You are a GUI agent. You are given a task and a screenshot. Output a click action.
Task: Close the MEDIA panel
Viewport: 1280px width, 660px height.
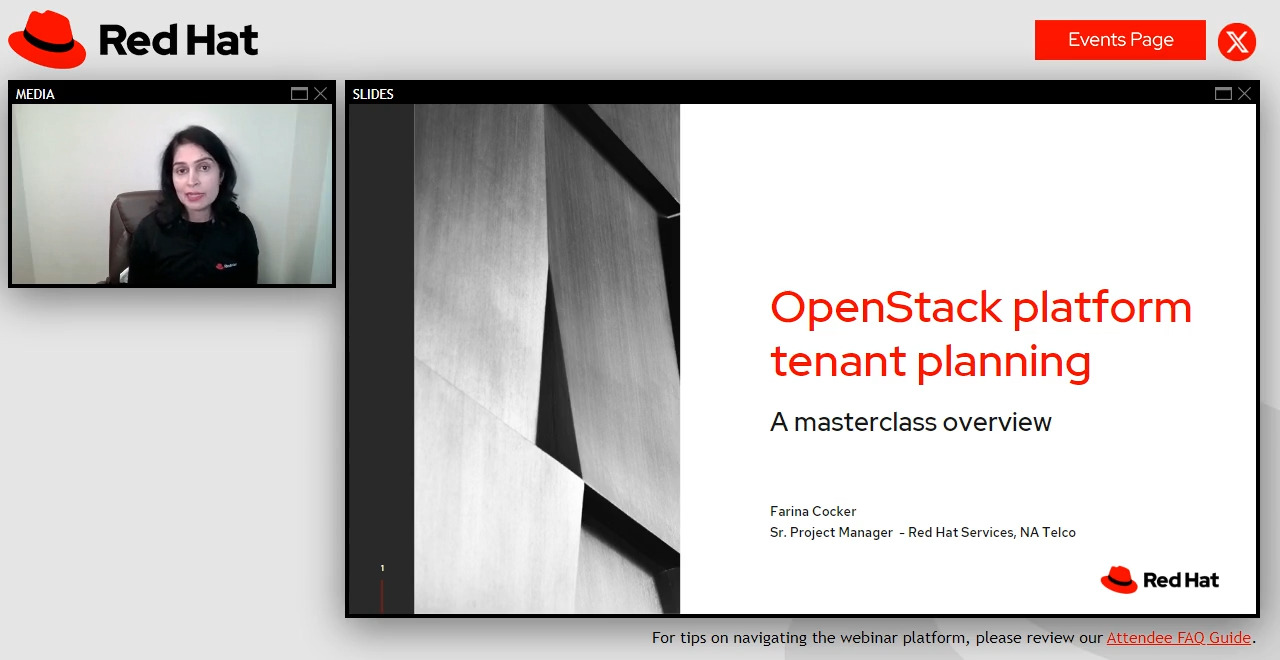pos(320,94)
